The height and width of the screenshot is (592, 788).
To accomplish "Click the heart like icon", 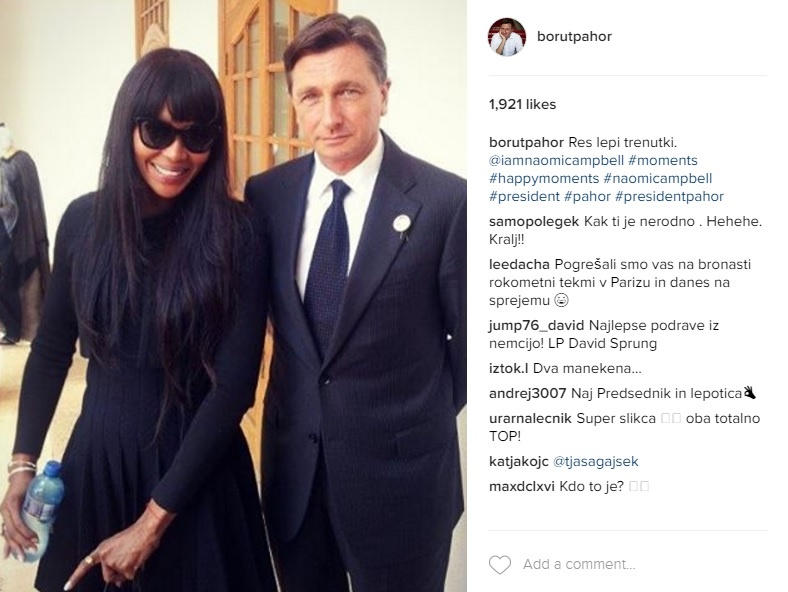I will pyautogui.click(x=500, y=564).
